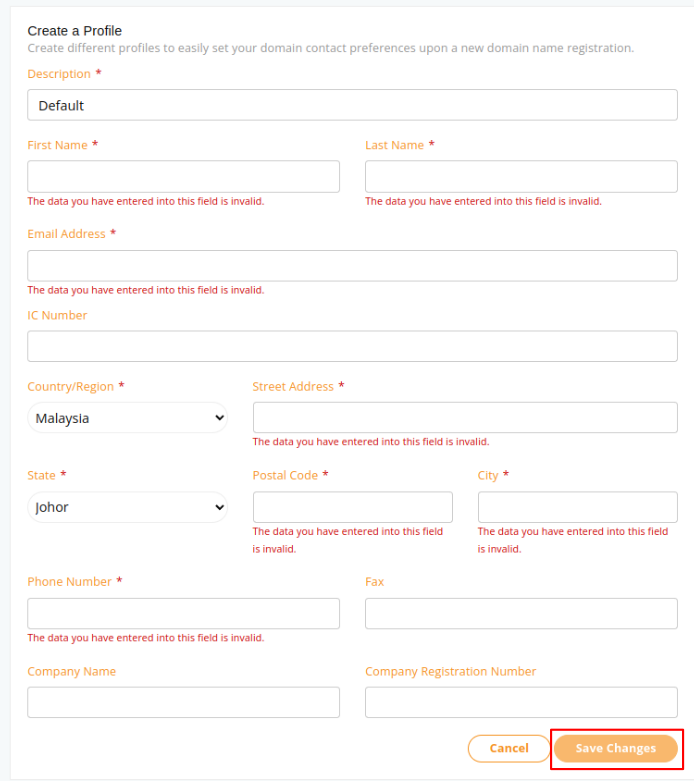
Task: Click the City input box
Action: pos(577,507)
